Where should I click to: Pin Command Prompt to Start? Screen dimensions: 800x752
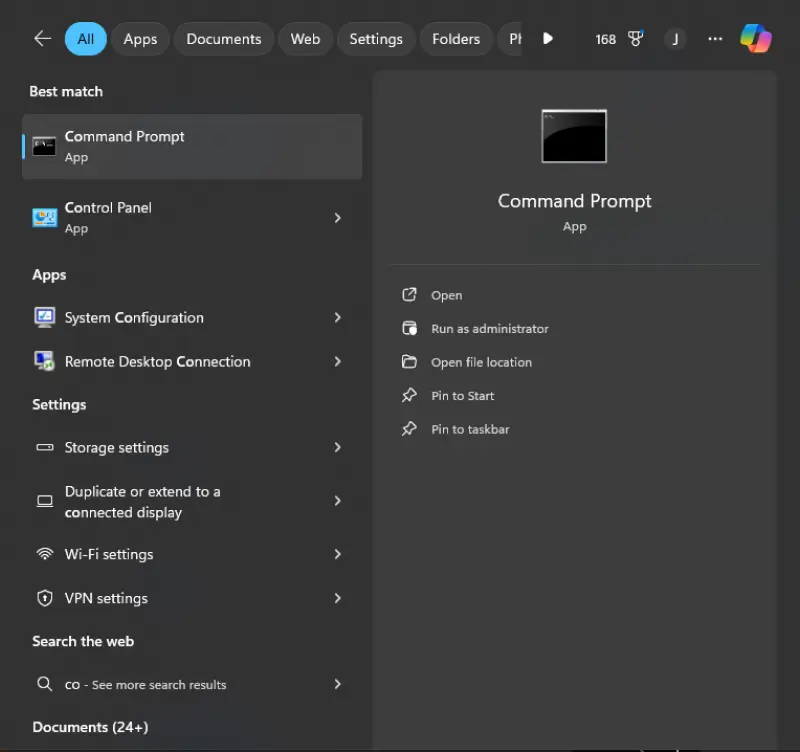[x=462, y=396]
